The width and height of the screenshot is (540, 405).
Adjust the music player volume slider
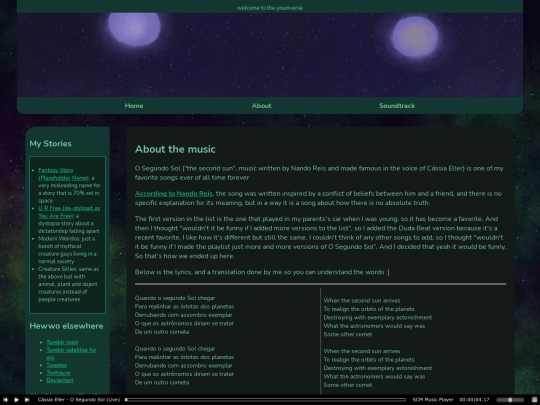click(x=511, y=399)
